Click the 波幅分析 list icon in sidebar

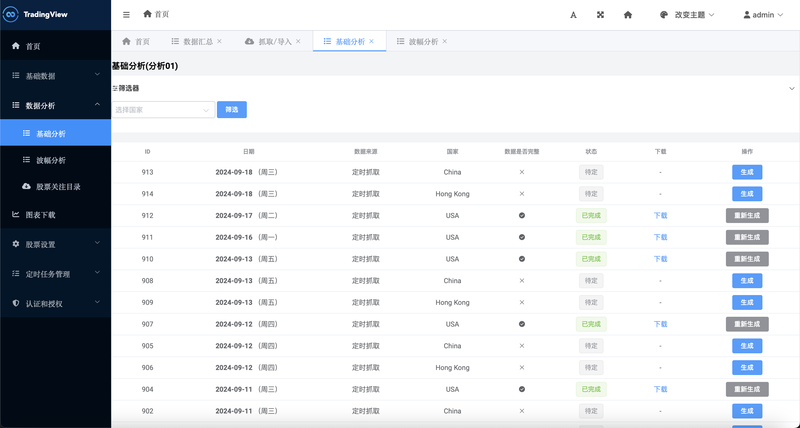27,160
